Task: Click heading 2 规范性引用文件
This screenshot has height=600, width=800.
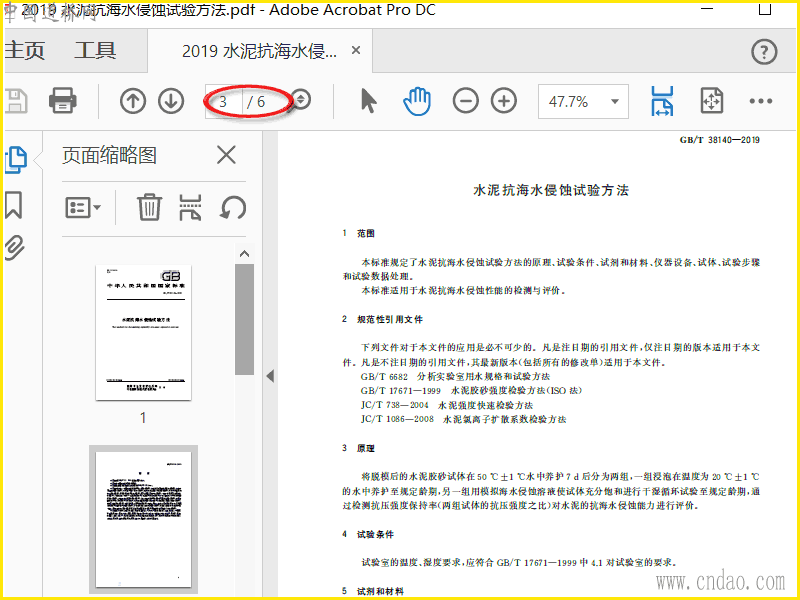Action: tap(383, 319)
